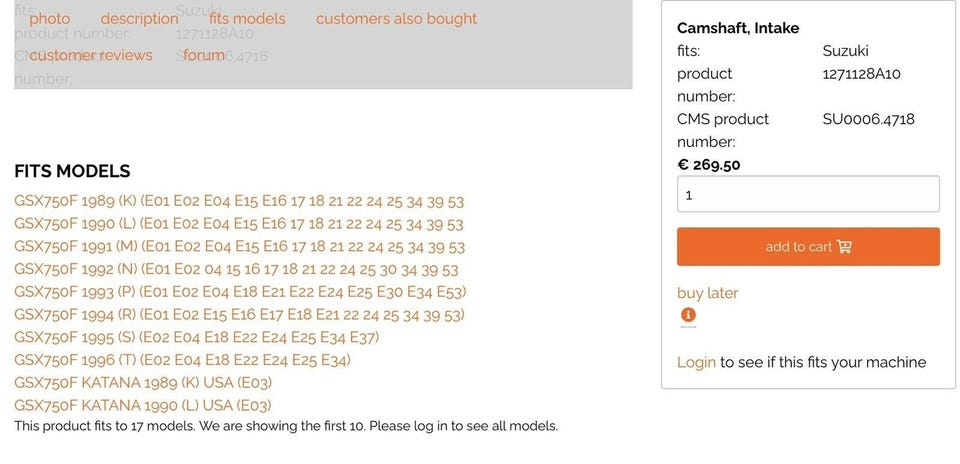Viewport: 960px width, 464px height.
Task: Open the customers also bought tab
Action: coord(396,19)
